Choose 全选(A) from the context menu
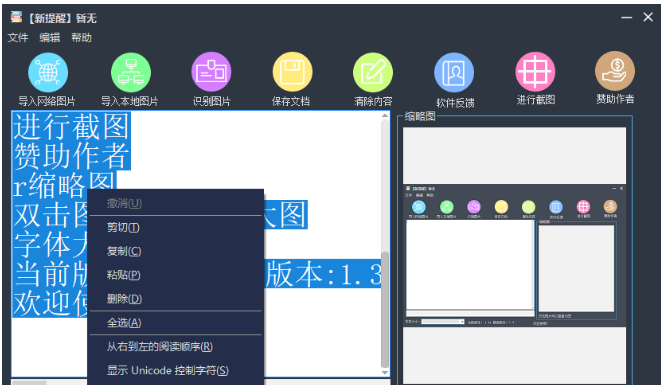 pos(175,323)
